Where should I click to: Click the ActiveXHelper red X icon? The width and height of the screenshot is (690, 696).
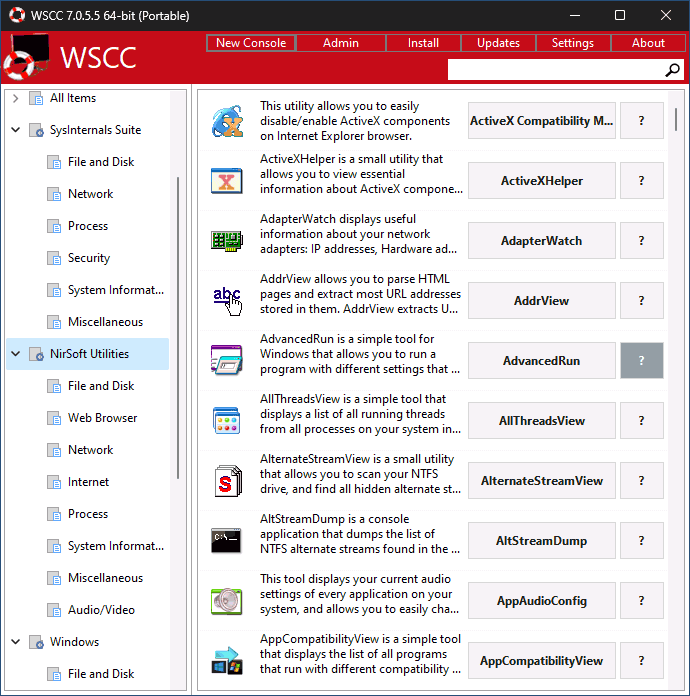click(x=227, y=181)
